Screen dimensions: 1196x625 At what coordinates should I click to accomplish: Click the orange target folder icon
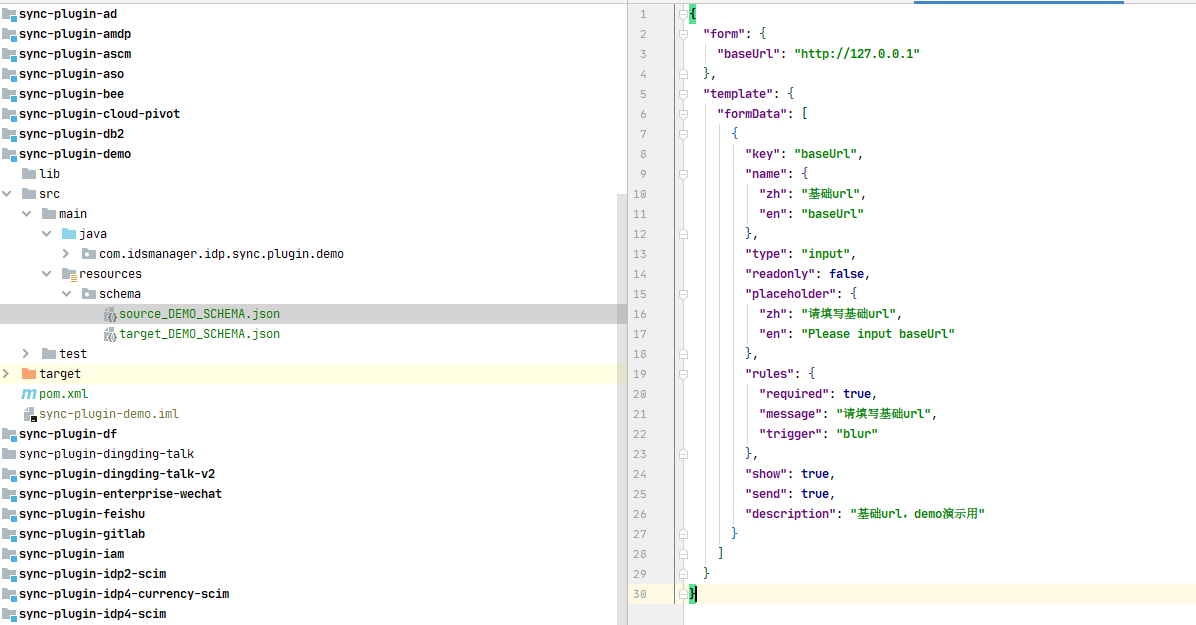29,374
